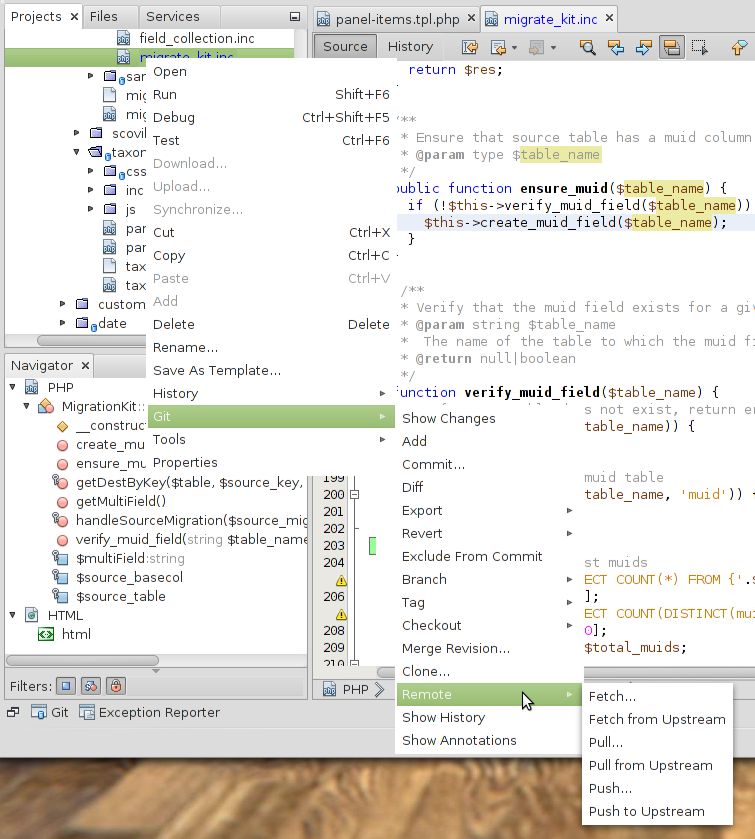
Task: Collapse the HTML node in Navigator
Action: [12, 615]
